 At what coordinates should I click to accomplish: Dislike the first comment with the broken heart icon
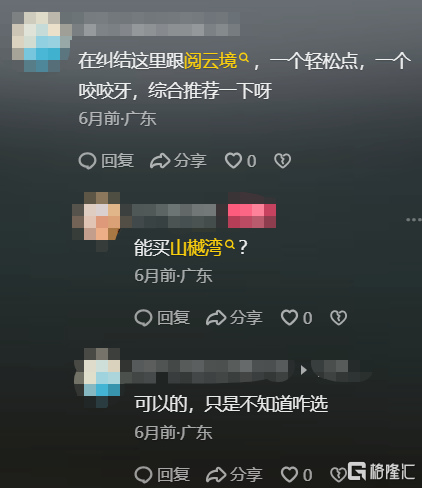pyautogui.click(x=283, y=161)
